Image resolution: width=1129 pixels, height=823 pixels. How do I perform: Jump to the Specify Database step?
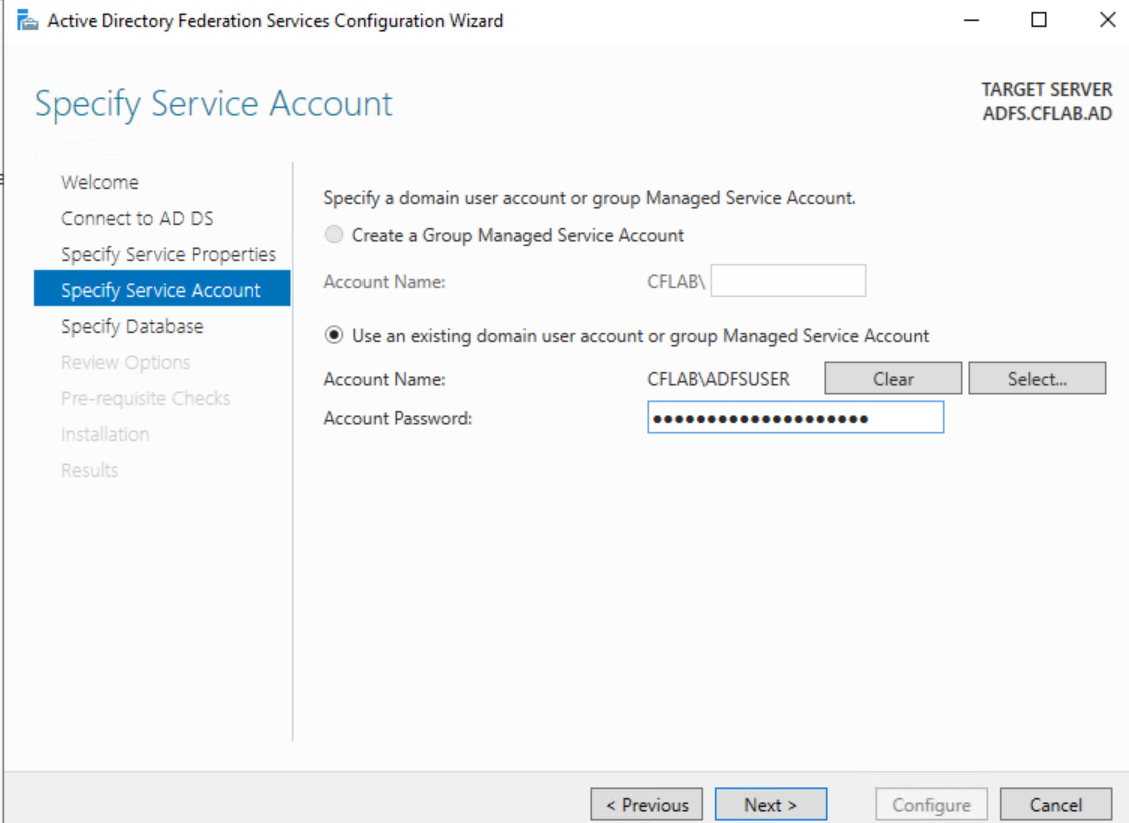[132, 326]
